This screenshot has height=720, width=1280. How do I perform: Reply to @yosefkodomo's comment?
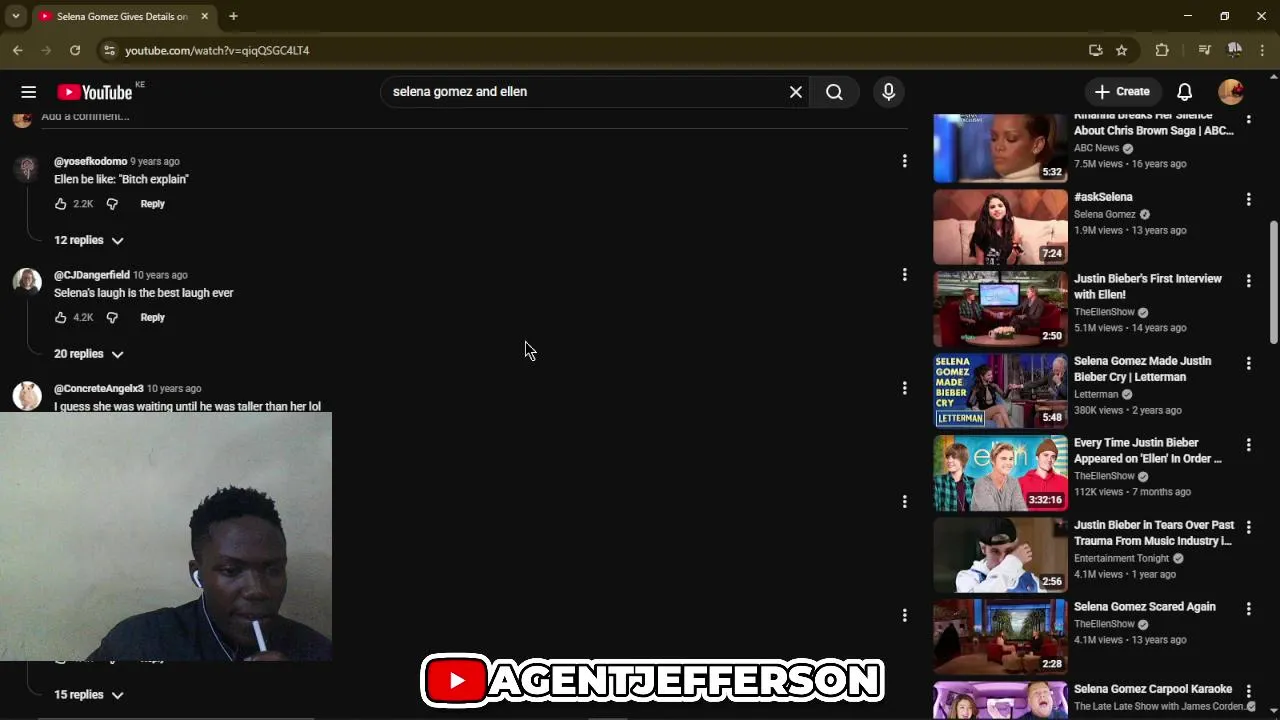[152, 204]
